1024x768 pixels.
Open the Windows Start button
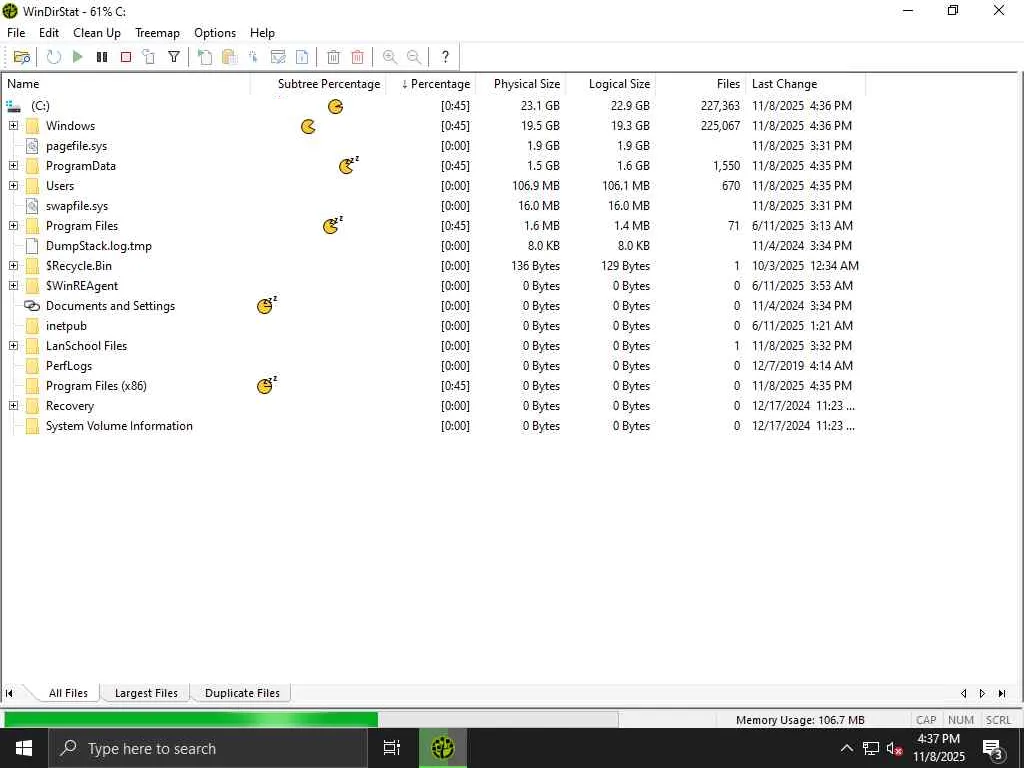click(24, 748)
